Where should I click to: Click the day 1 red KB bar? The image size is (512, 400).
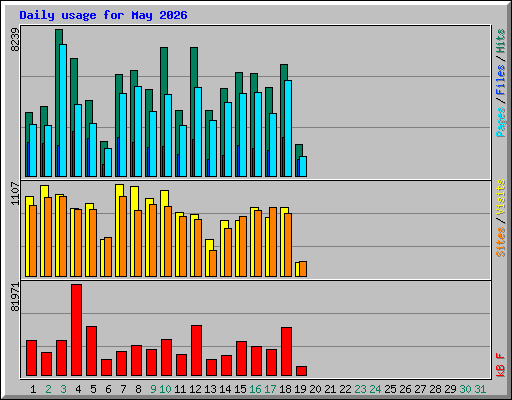tap(31, 358)
